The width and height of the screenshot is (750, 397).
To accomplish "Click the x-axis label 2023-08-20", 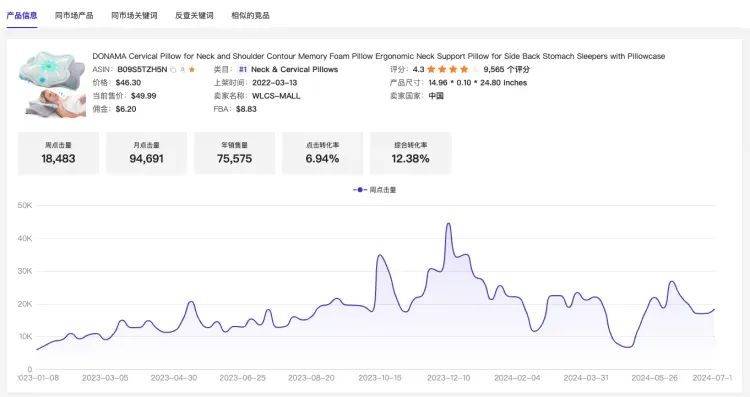I will point(311,378).
